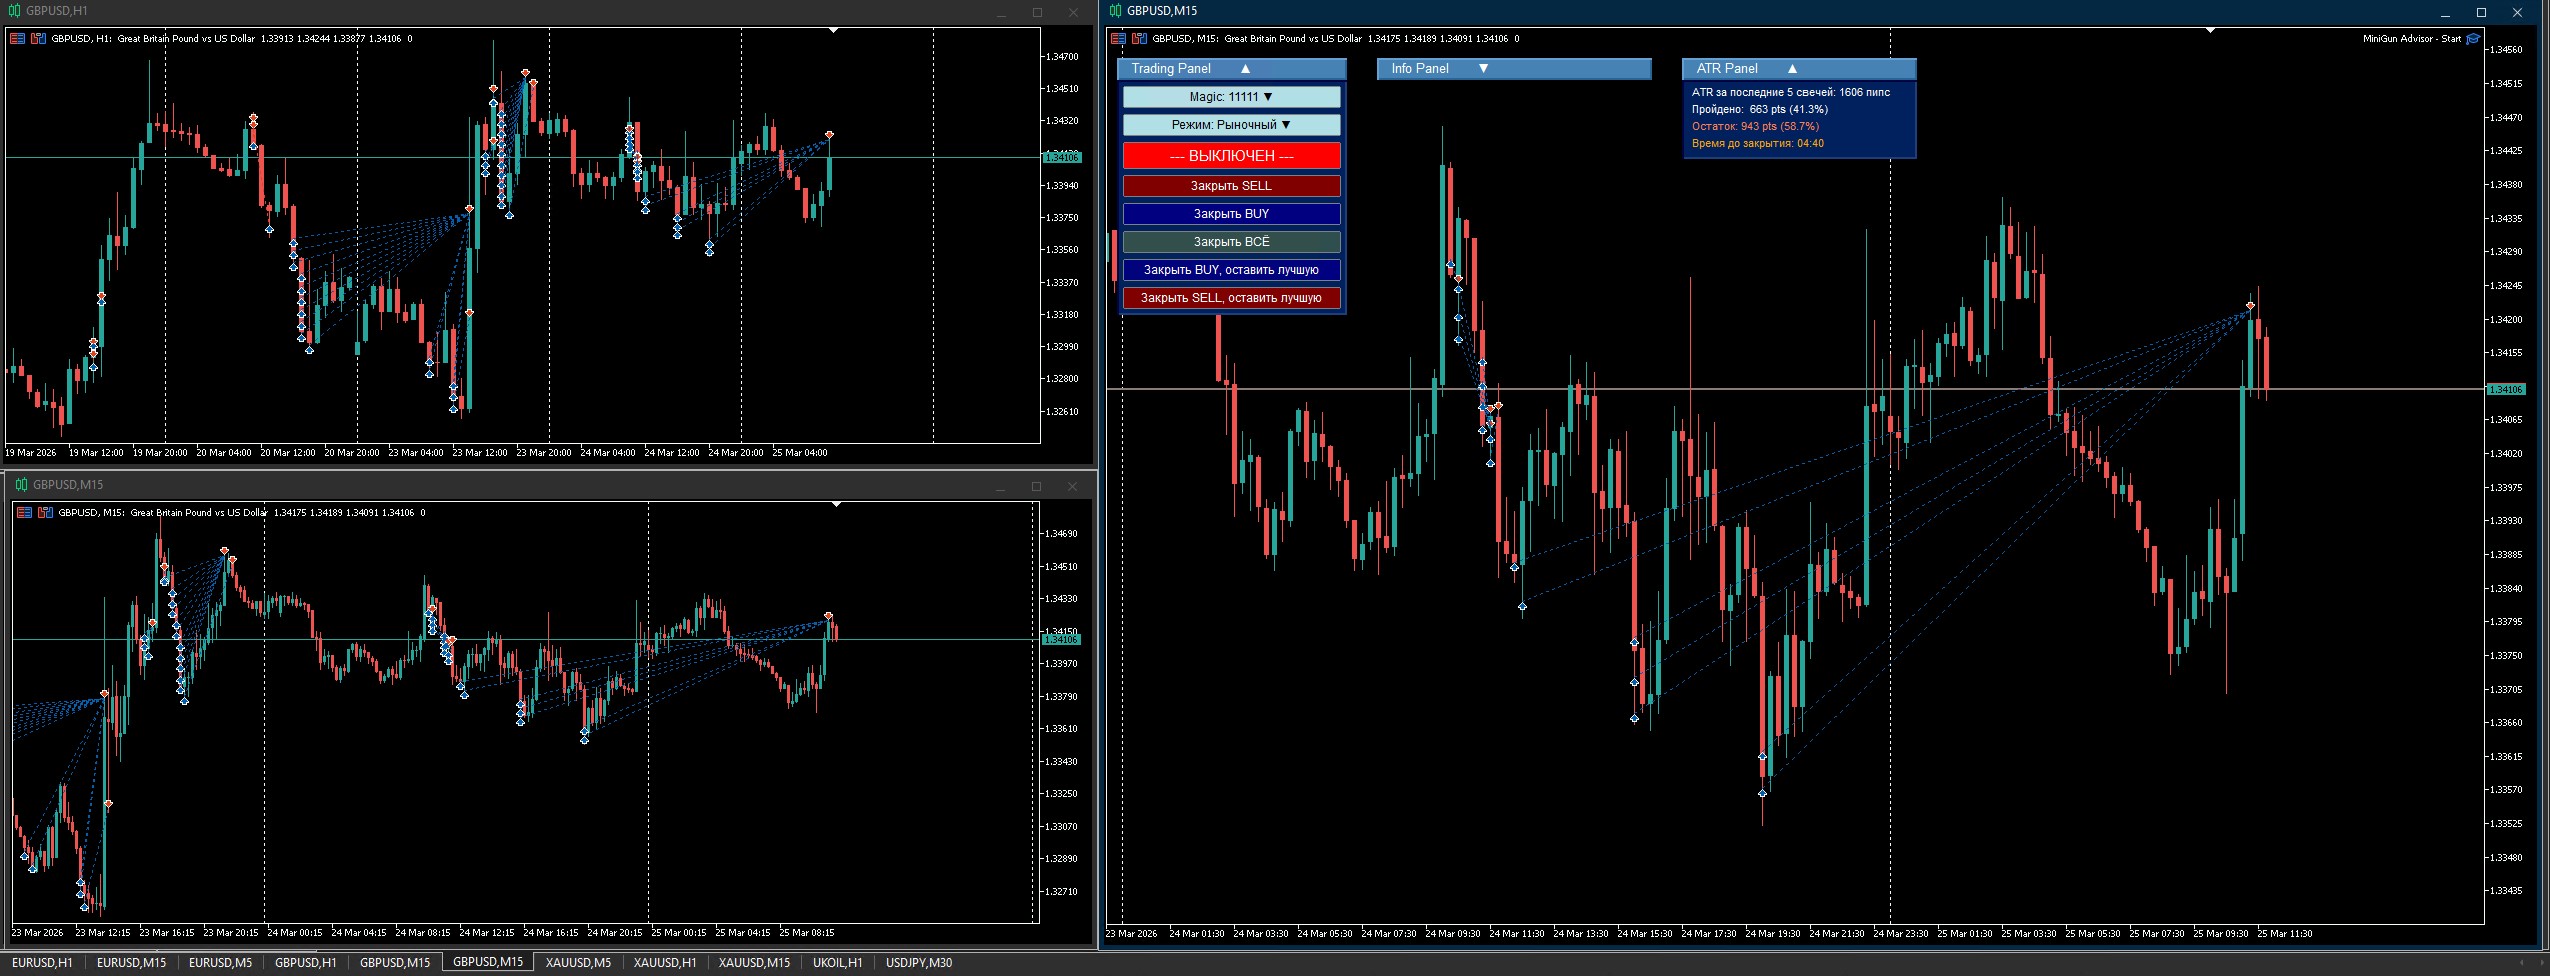Click the Закрыть ВСЁ button
Image resolution: width=2550 pixels, height=976 pixels.
1231,242
